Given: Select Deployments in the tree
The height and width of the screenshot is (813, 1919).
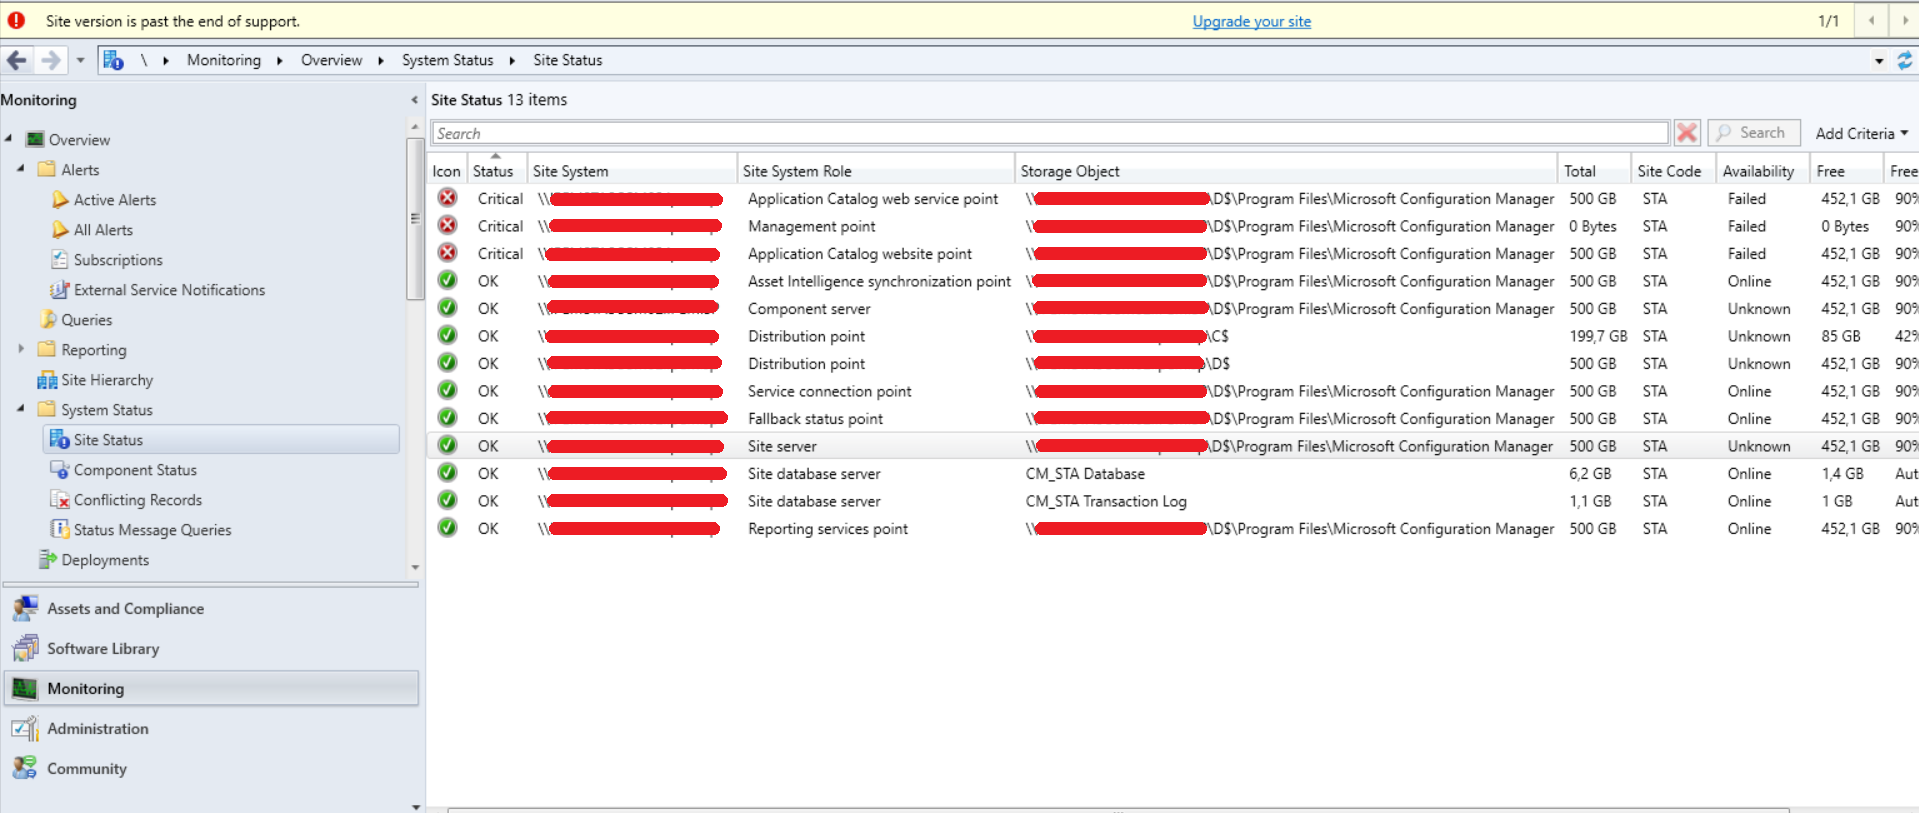Looking at the screenshot, I should pos(105,560).
